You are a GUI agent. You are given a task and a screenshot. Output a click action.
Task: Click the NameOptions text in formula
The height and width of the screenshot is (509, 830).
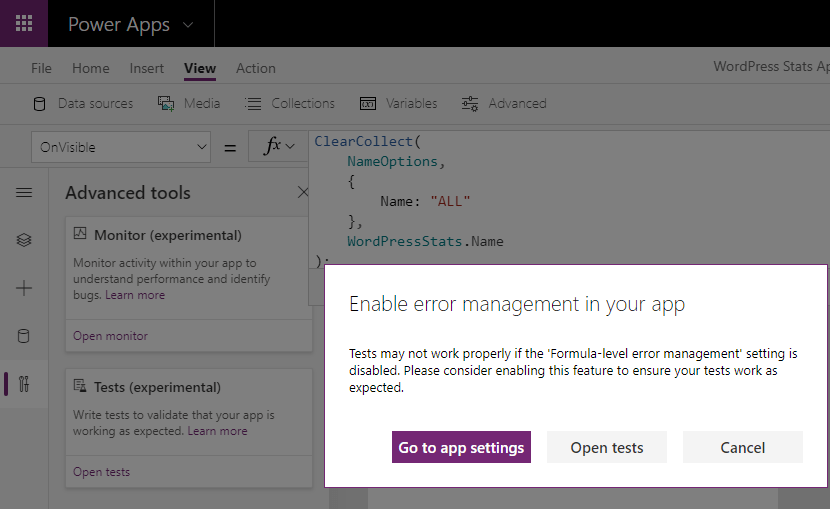[392, 161]
